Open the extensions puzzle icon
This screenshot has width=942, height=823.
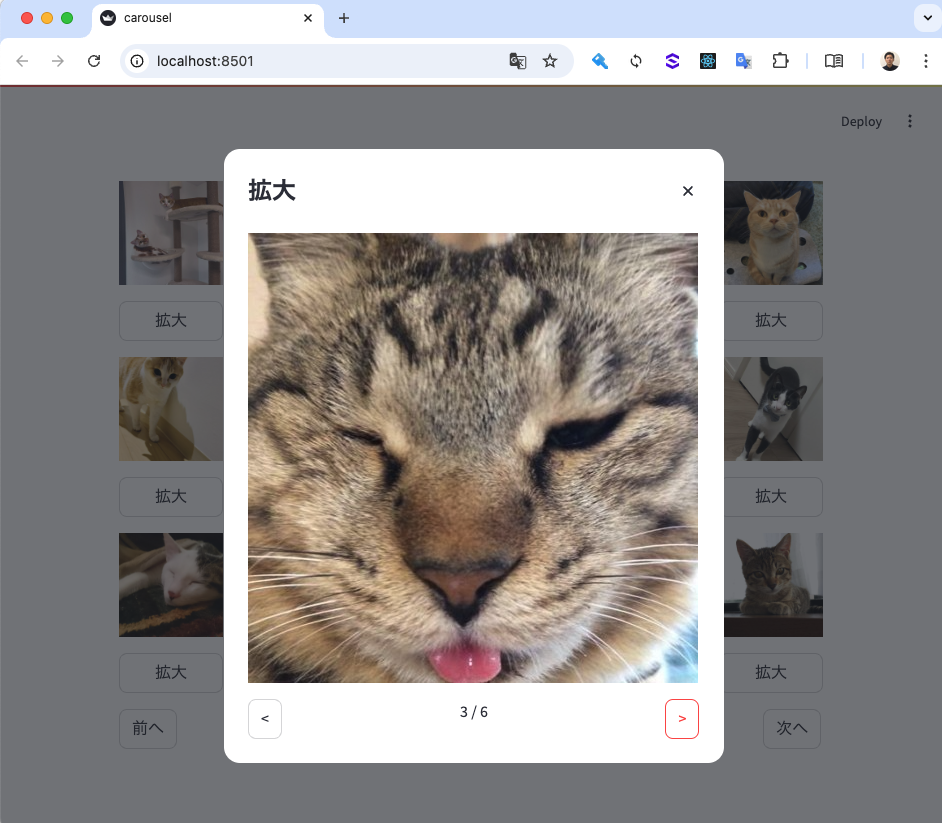(780, 61)
